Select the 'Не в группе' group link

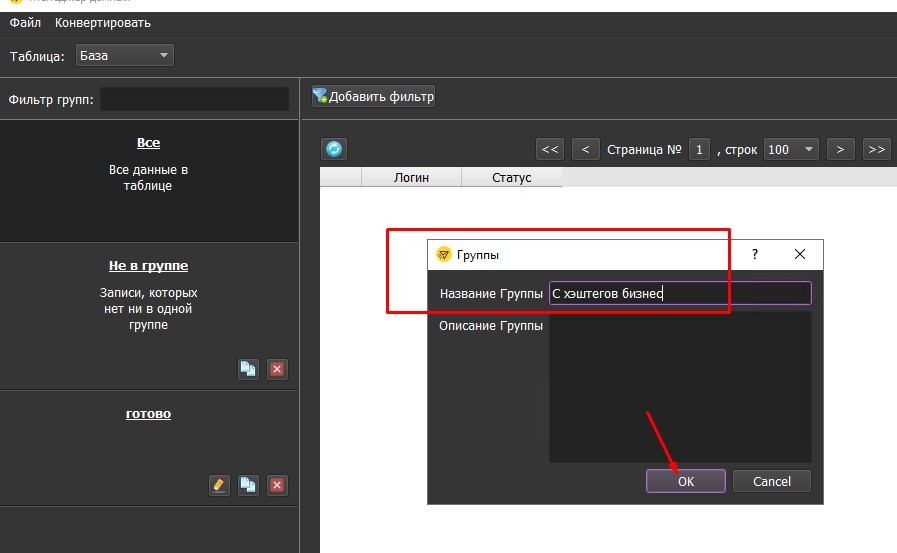[x=148, y=266]
